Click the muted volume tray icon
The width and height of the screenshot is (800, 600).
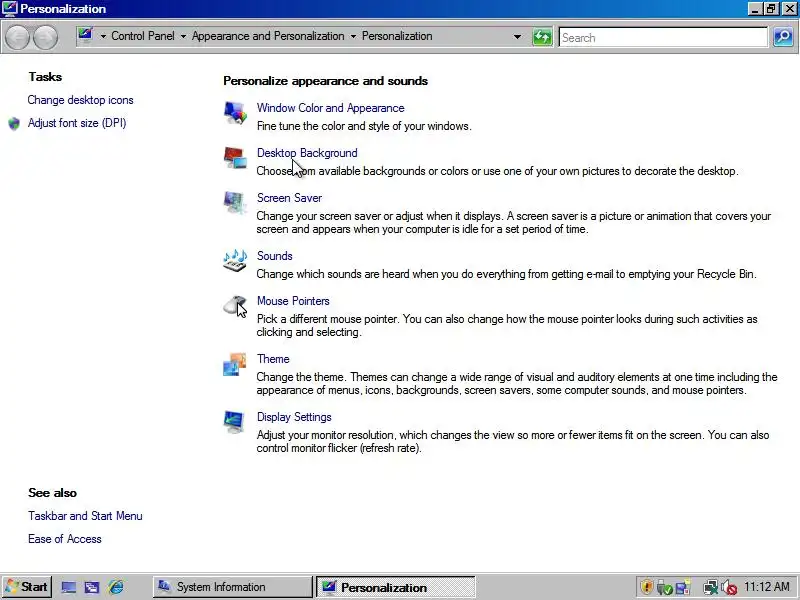[730, 587]
